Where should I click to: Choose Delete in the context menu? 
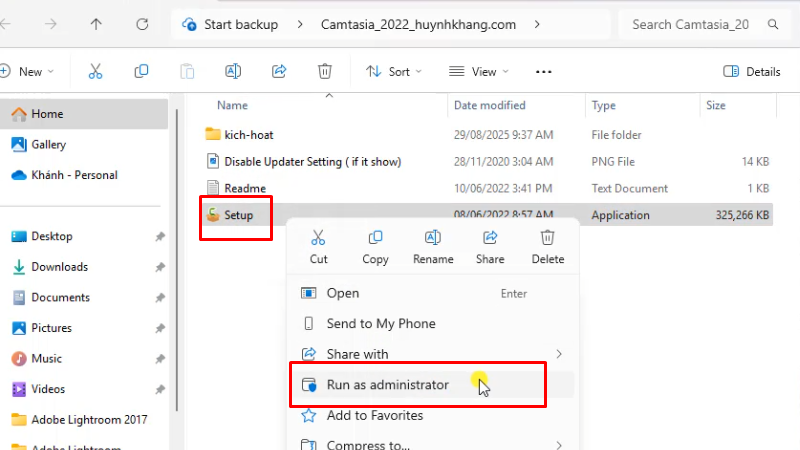(548, 247)
